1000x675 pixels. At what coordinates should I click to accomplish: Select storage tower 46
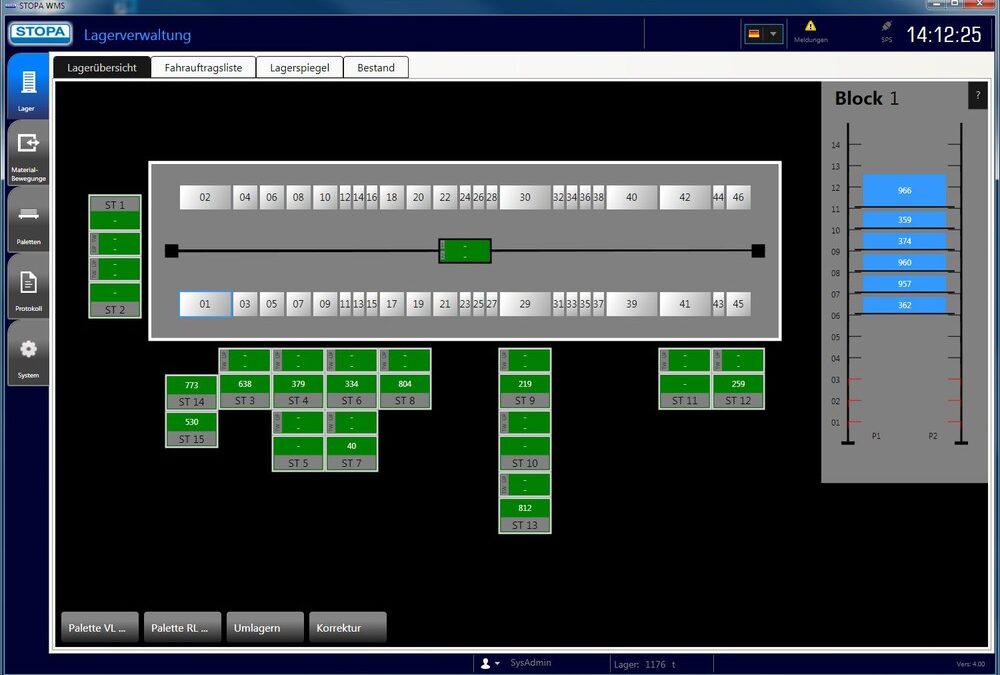point(738,197)
